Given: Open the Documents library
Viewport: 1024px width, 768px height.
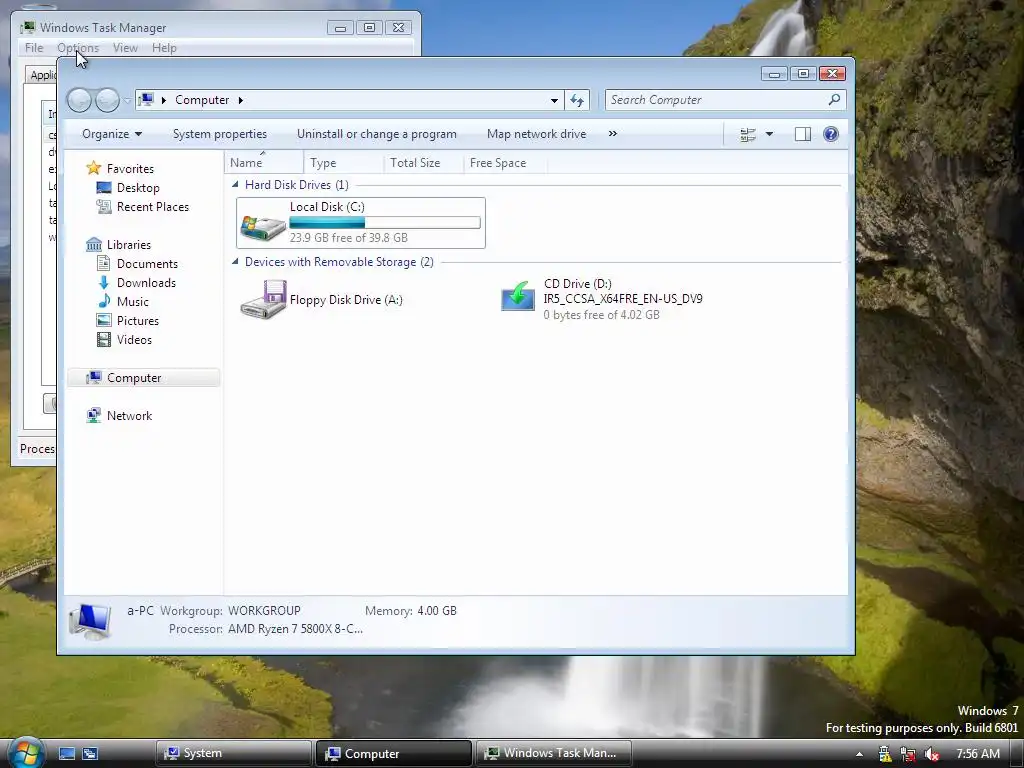Looking at the screenshot, I should pos(147,264).
